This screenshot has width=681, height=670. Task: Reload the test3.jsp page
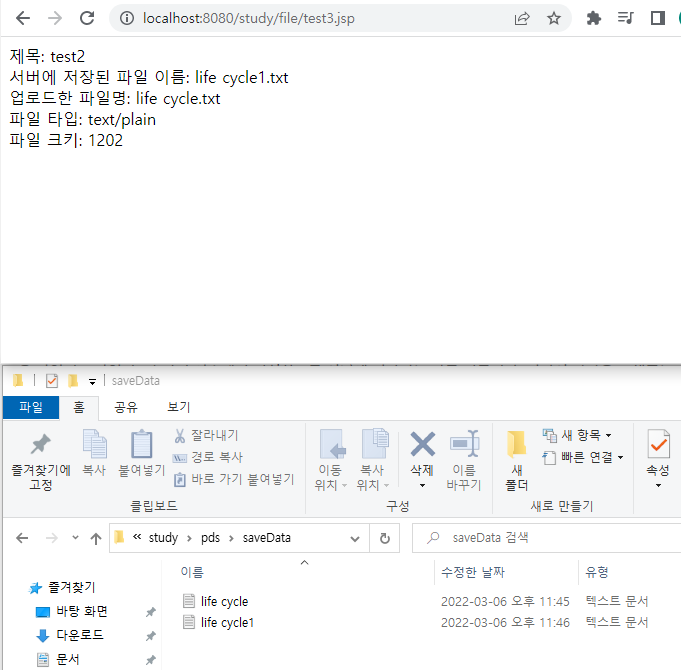click(x=87, y=18)
